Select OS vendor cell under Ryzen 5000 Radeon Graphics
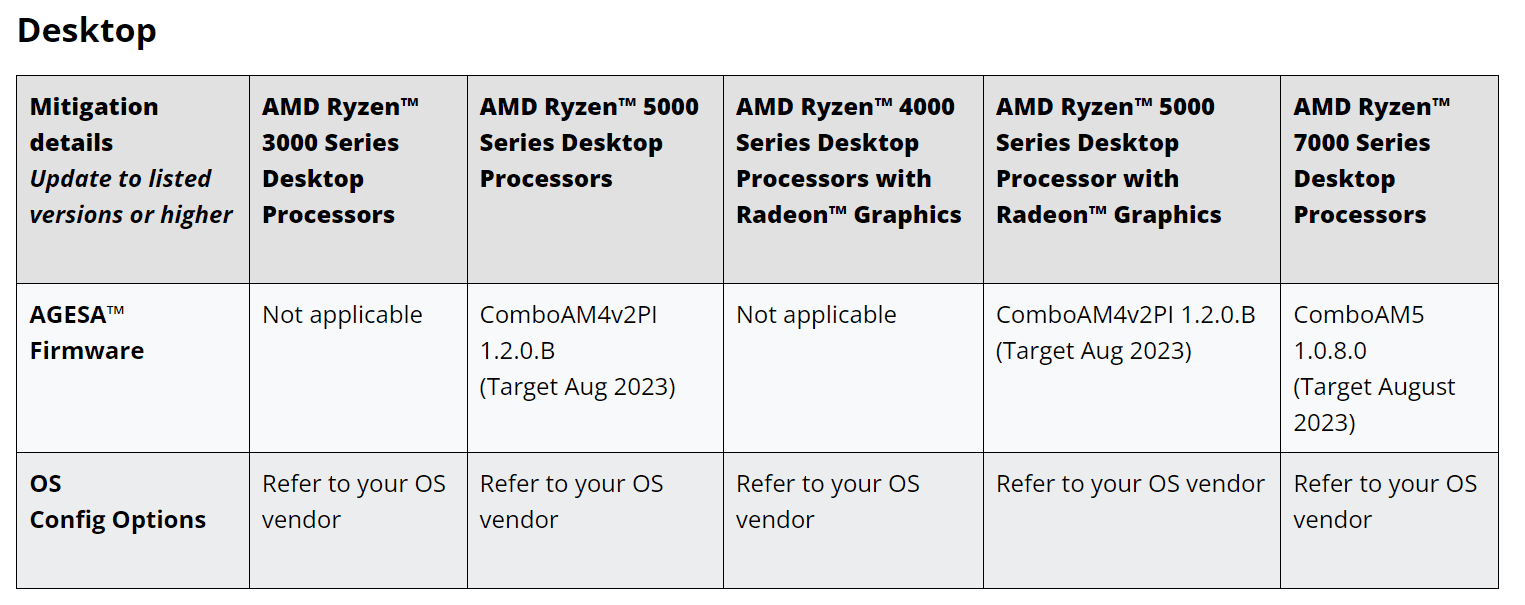Screen dimensions: 1525x605 [x=1132, y=520]
